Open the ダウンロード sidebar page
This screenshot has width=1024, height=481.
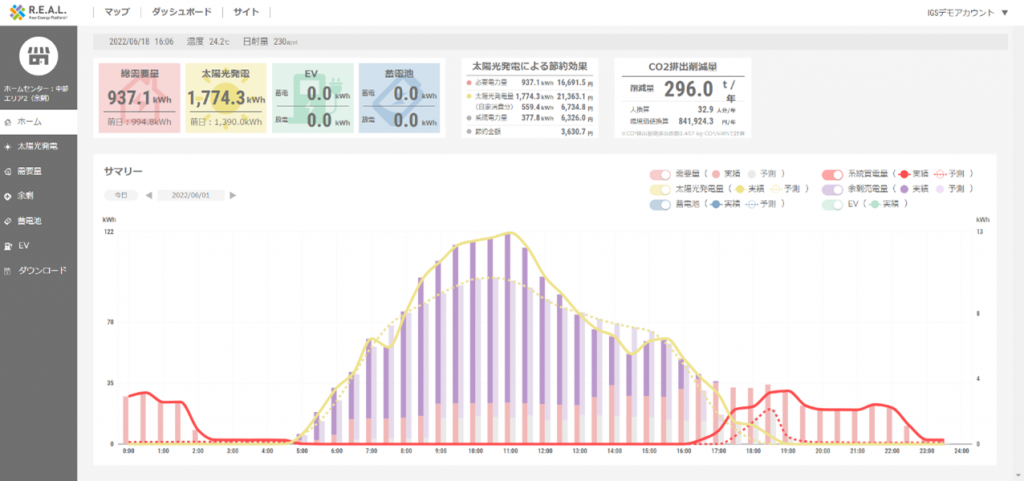point(38,270)
